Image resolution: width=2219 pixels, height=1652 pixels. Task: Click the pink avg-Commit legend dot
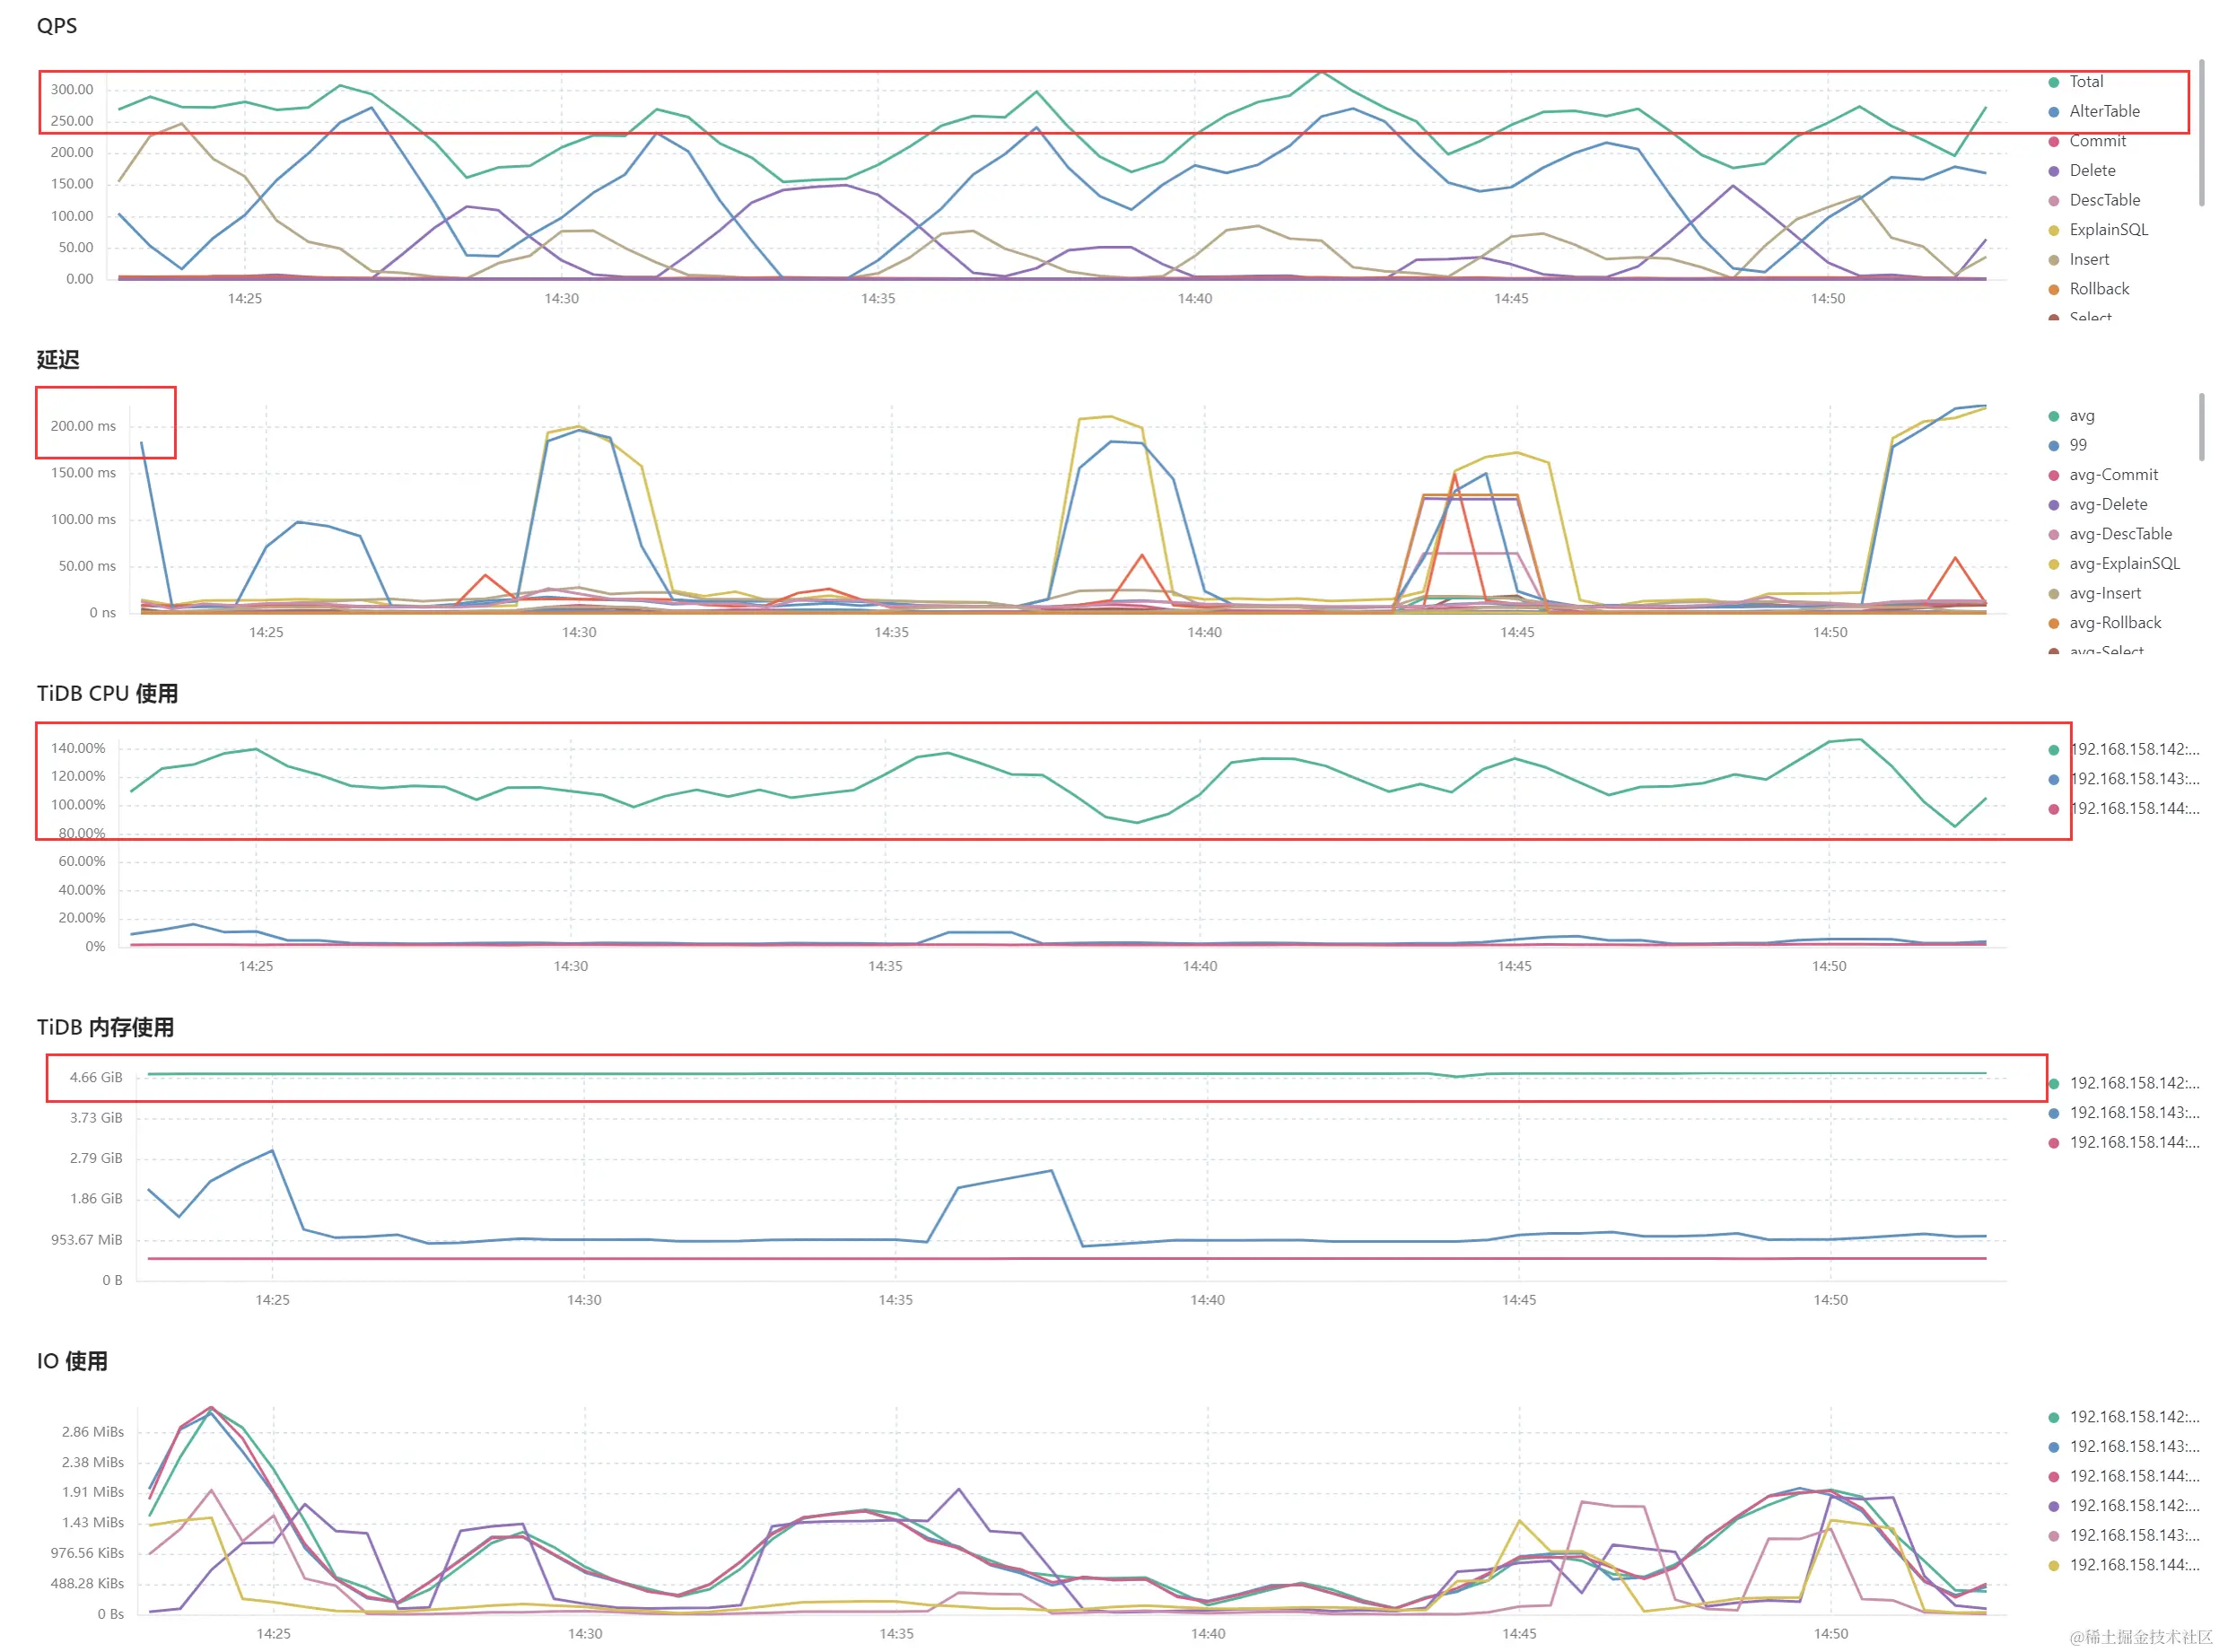2053,475
